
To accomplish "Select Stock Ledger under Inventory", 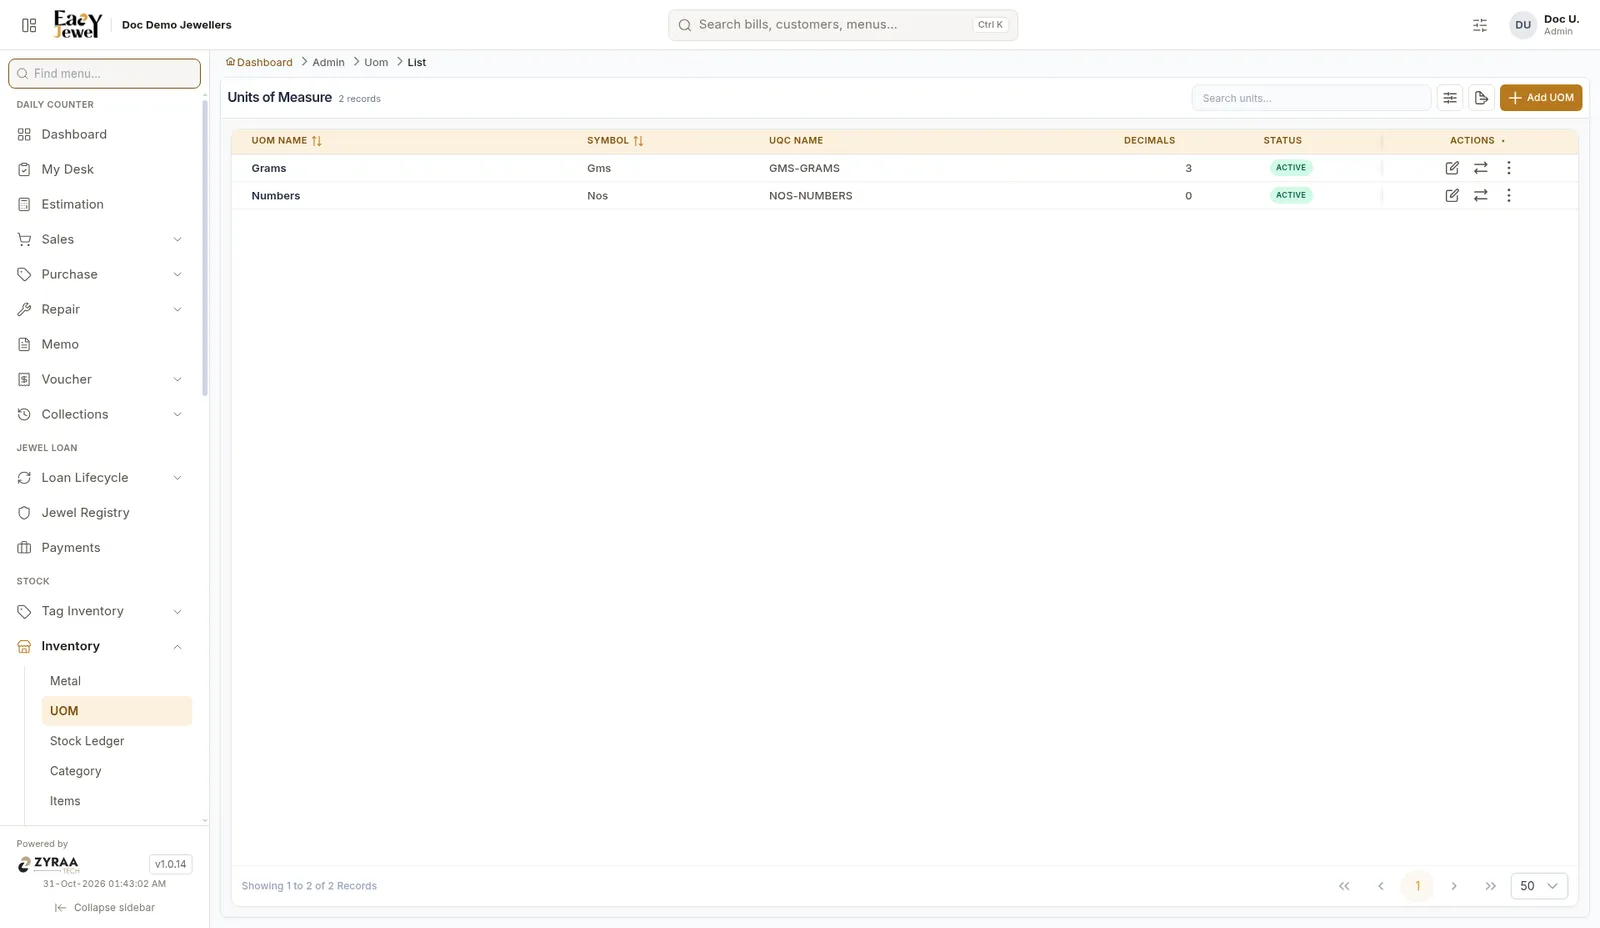I will [116, 741].
